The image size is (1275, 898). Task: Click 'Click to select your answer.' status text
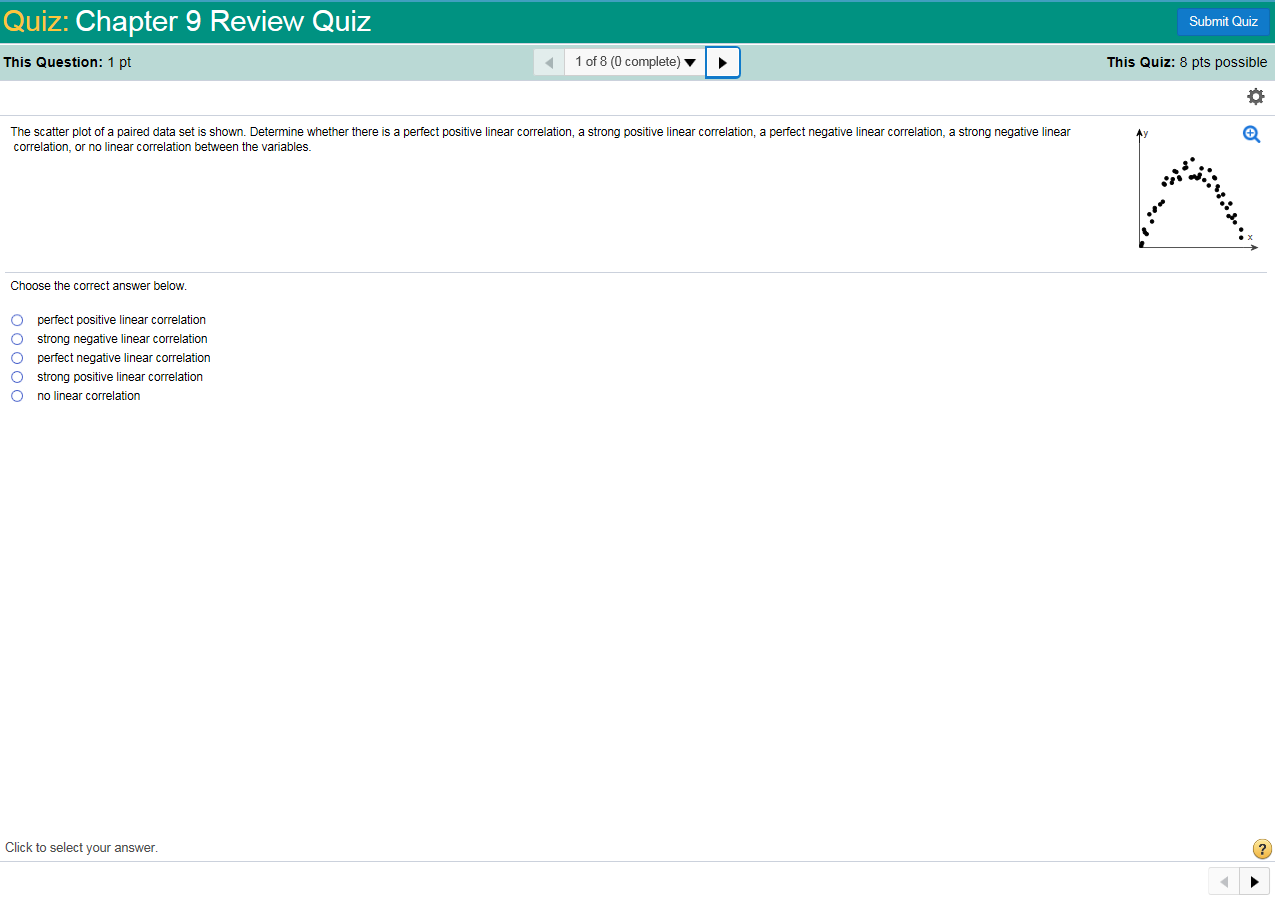click(x=82, y=848)
